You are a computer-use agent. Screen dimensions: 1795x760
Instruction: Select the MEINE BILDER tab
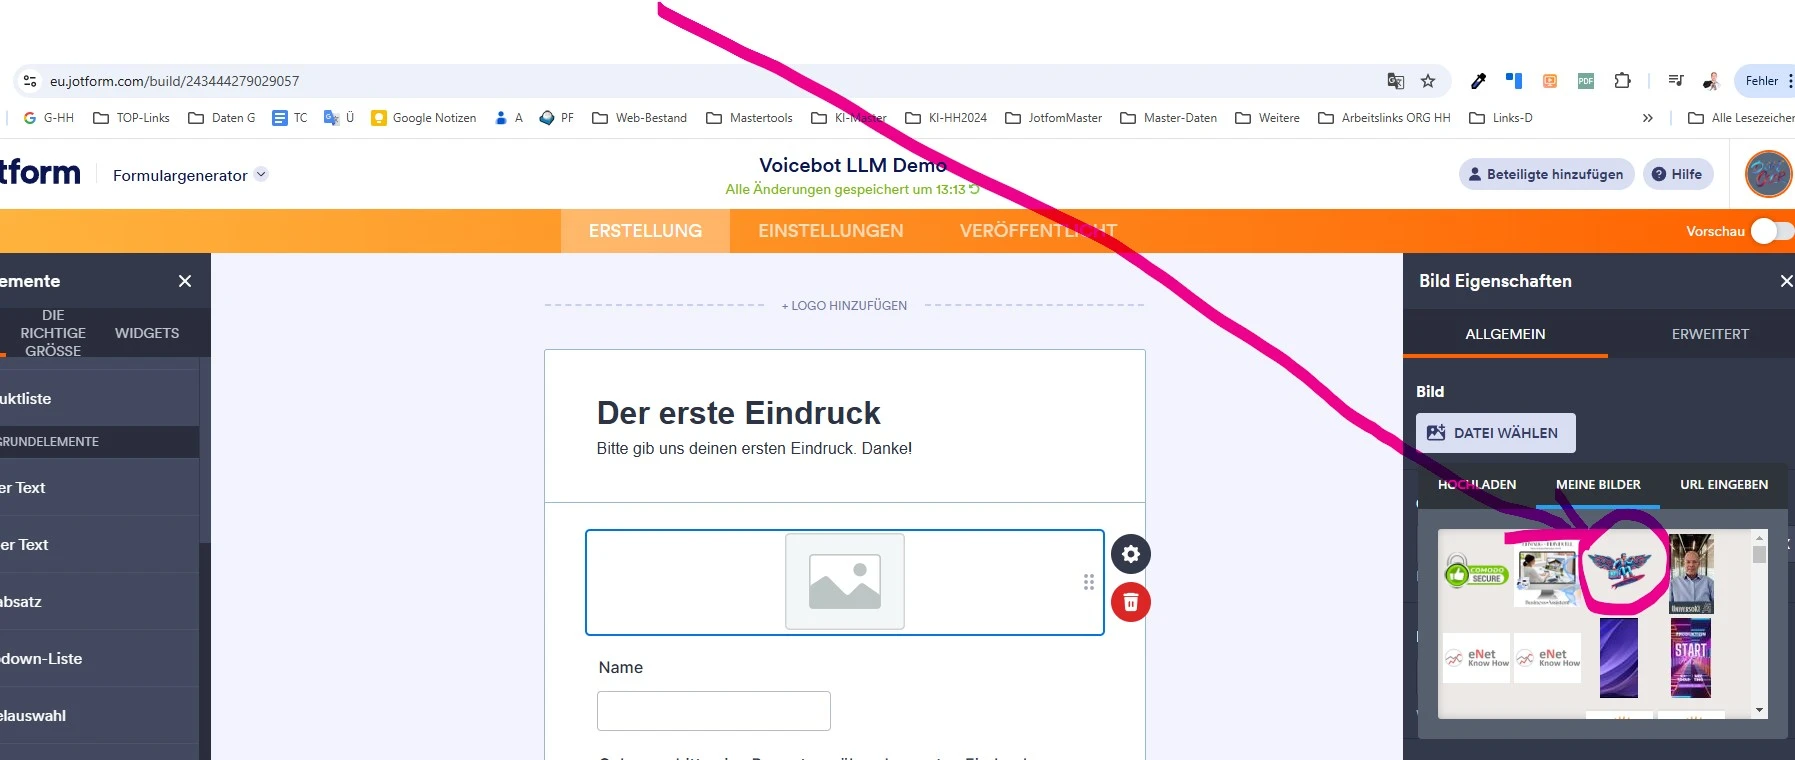pos(1598,485)
